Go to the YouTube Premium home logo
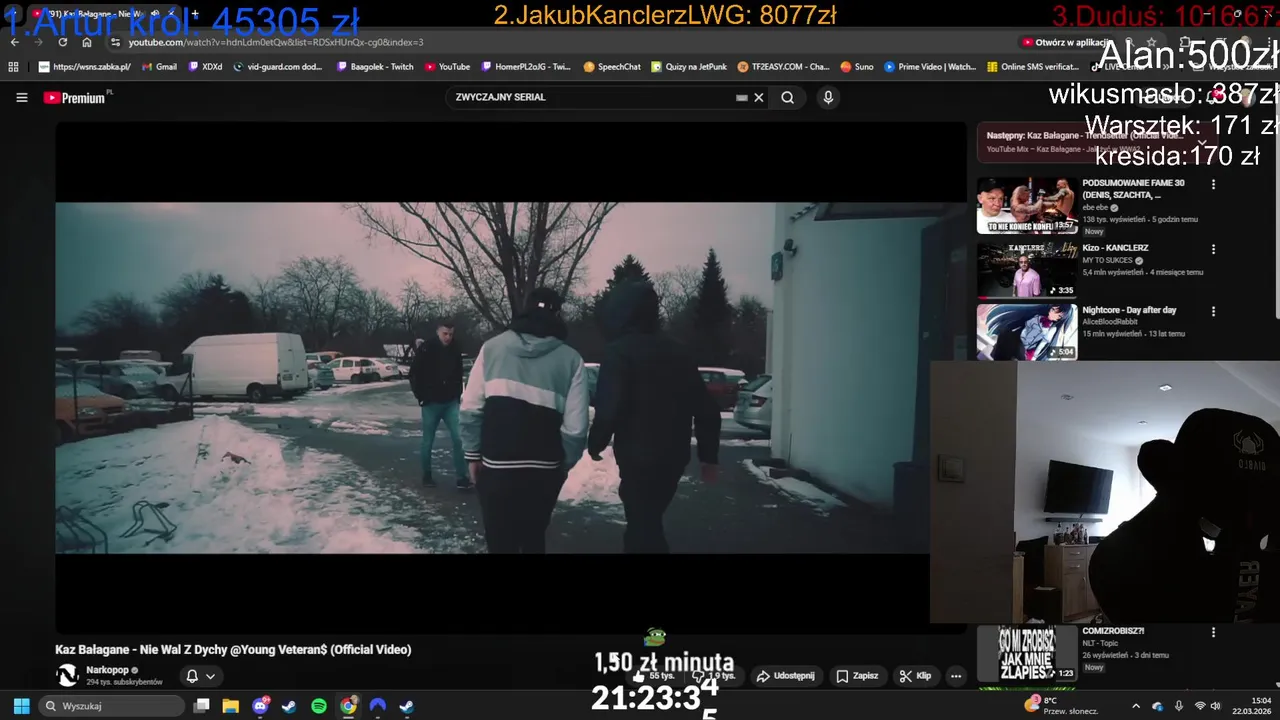Image resolution: width=1280 pixels, height=720 pixels. click(77, 97)
